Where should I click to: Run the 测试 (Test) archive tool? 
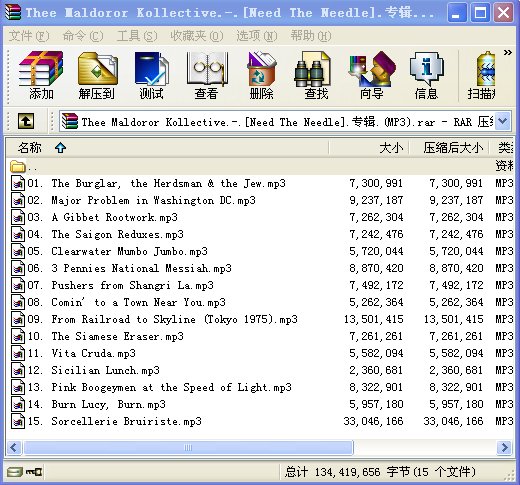152,76
